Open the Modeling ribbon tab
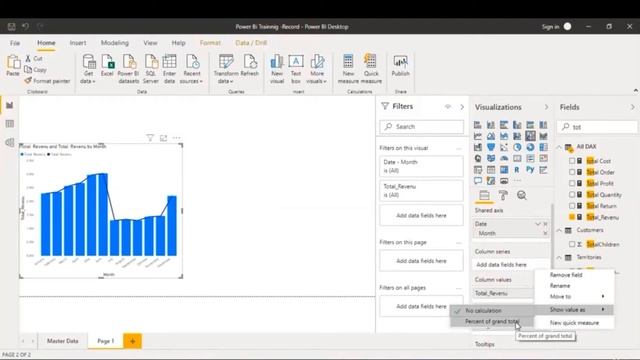640x360 pixels. point(115,43)
